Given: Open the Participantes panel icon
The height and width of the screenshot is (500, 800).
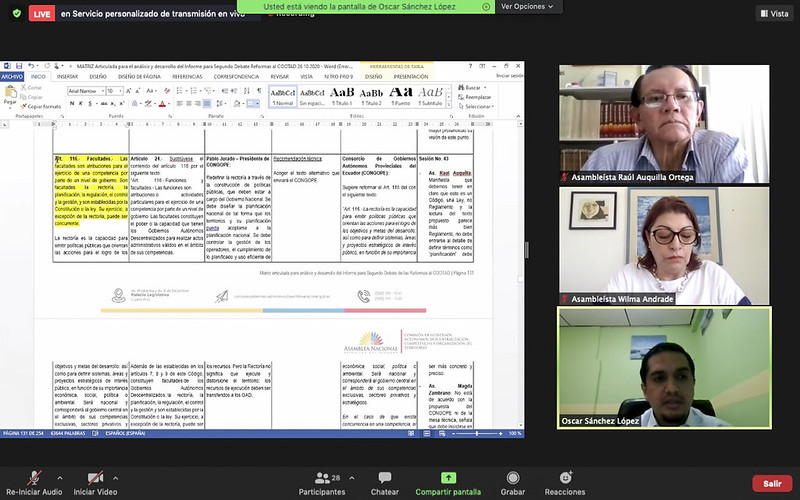Looking at the screenshot, I should [x=322, y=478].
